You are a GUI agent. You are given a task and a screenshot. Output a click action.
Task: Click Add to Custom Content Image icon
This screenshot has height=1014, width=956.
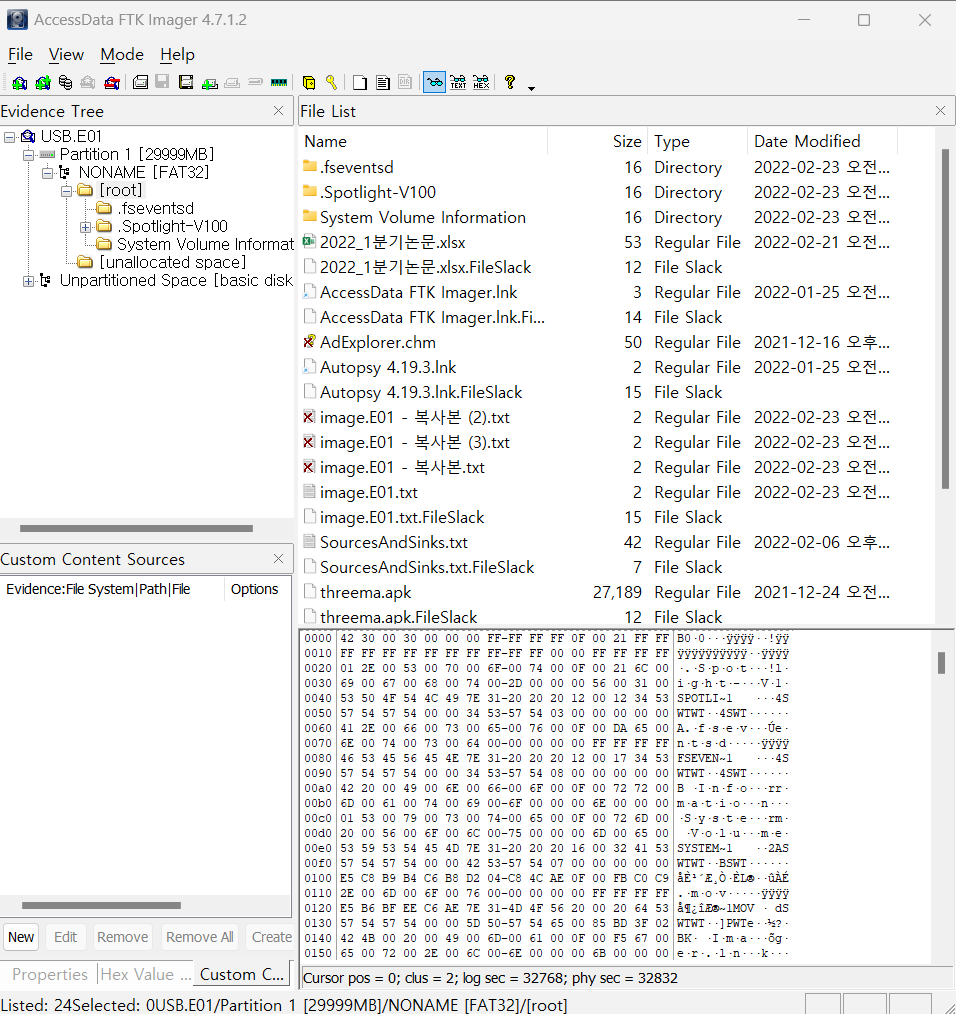click(x=209, y=83)
